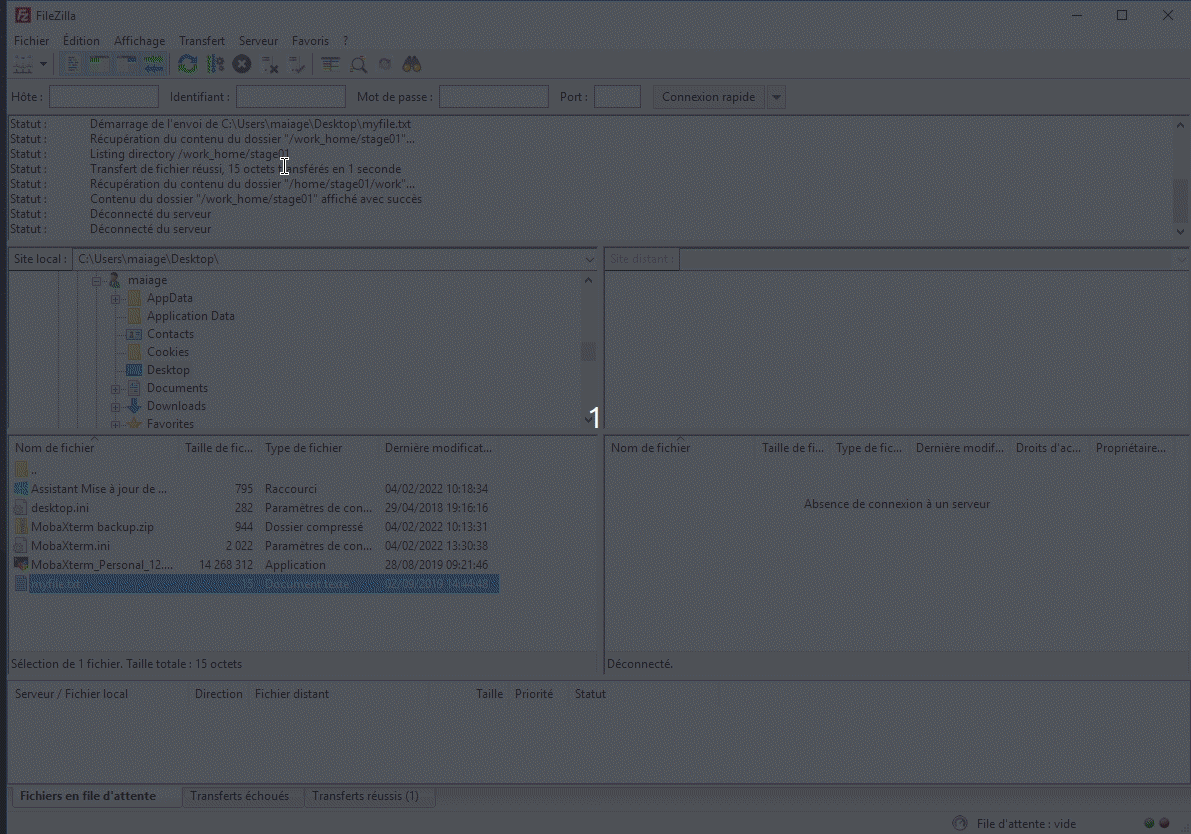Open the Site Manager icon

23,65
